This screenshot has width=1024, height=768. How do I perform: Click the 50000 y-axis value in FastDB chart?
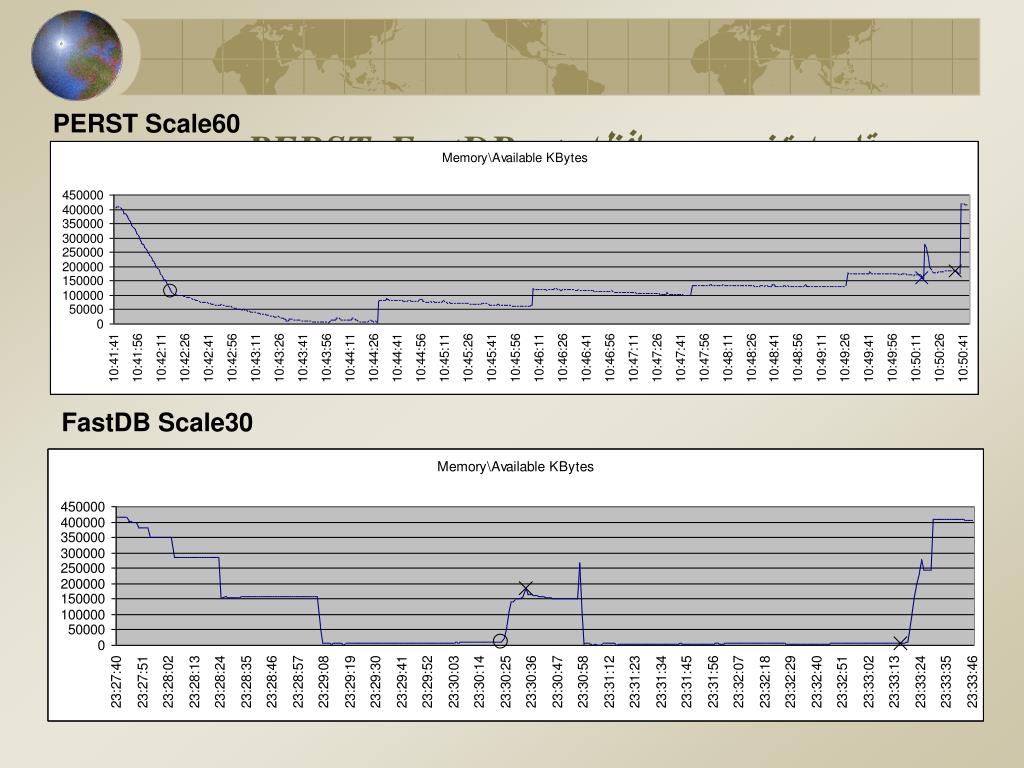click(86, 630)
